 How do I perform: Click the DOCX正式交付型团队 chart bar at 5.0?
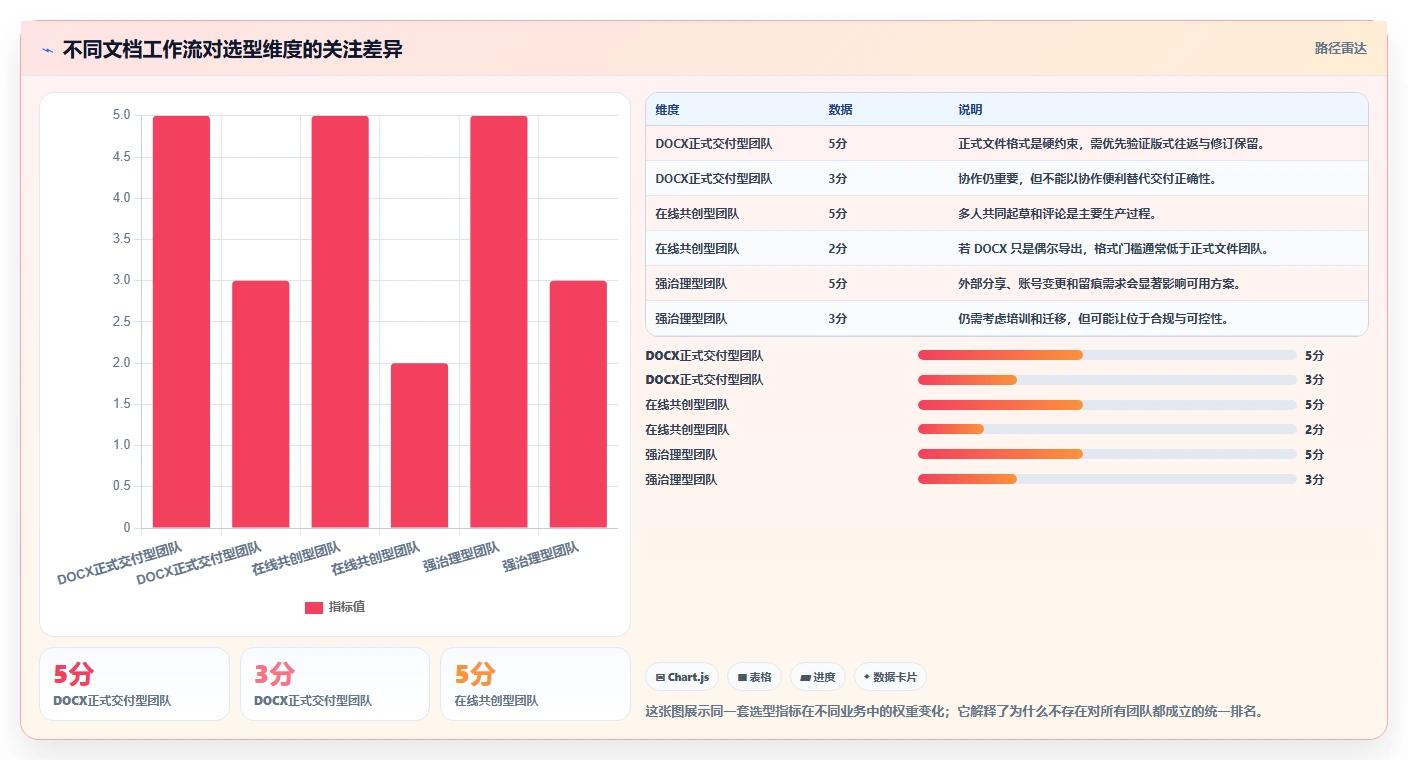pos(181,322)
